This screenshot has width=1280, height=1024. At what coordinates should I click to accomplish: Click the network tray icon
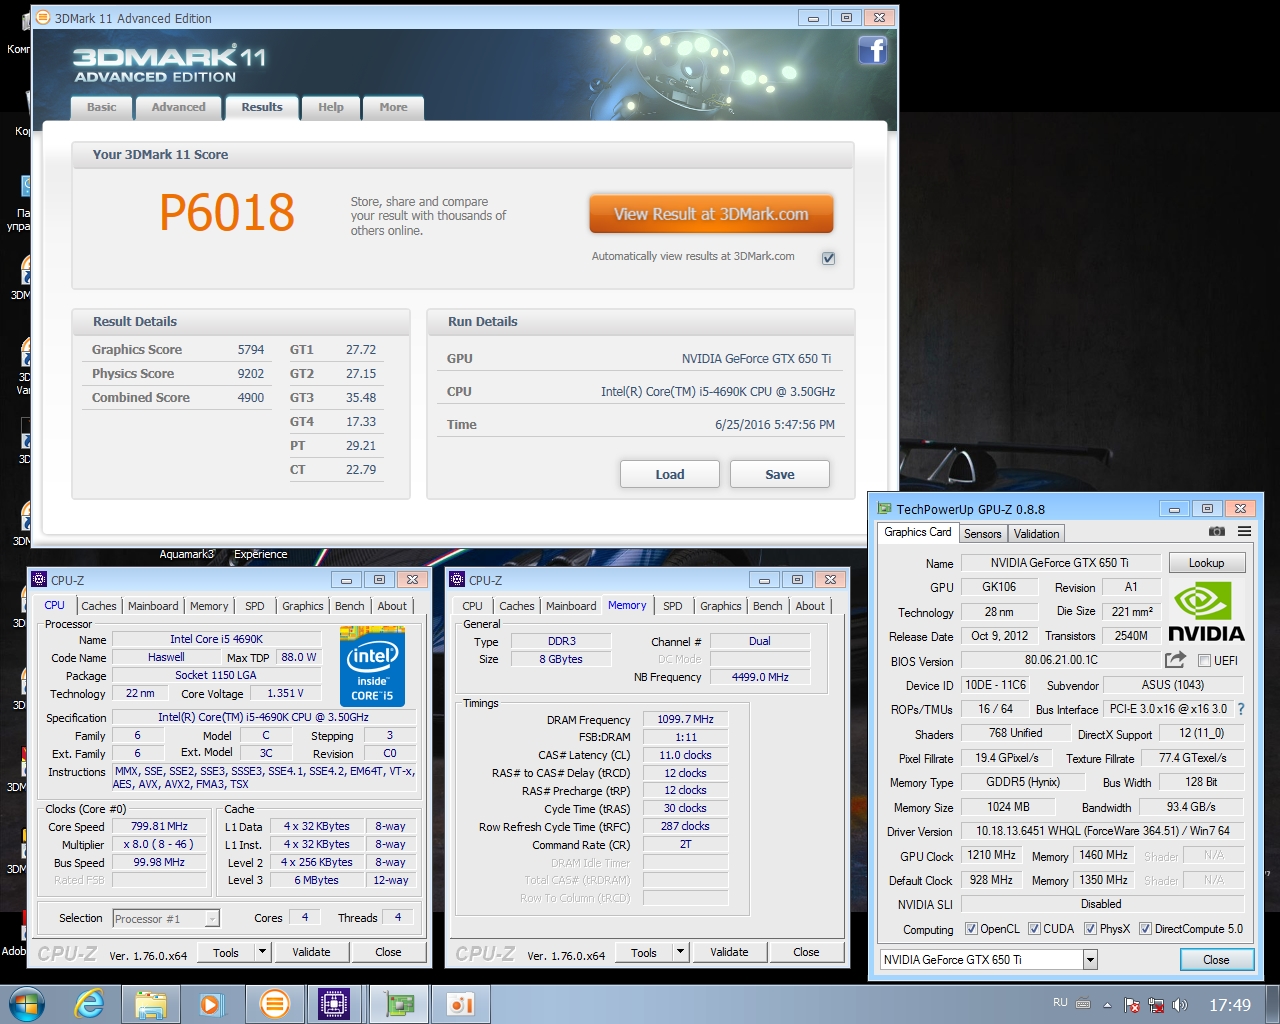point(1156,1005)
